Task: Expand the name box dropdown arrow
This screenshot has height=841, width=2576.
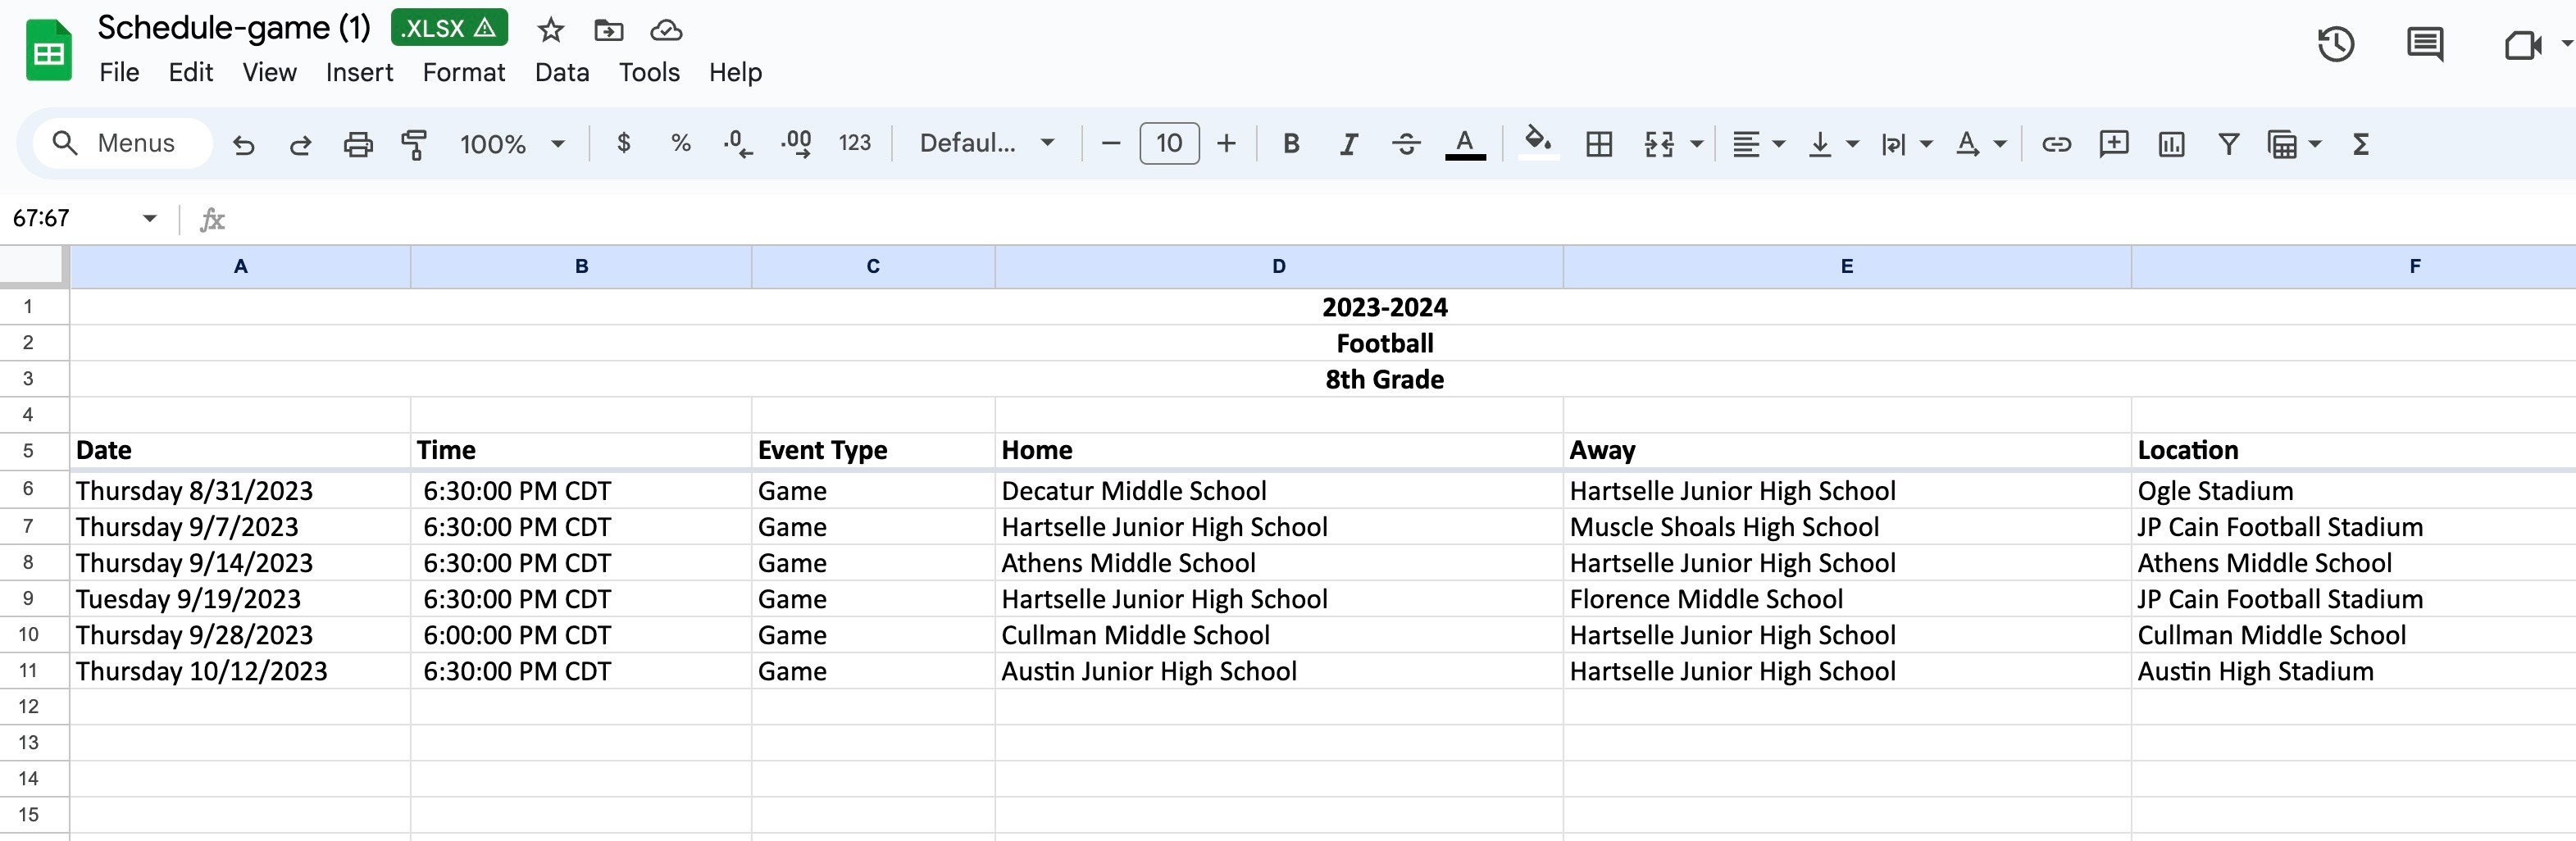Action: (x=150, y=218)
